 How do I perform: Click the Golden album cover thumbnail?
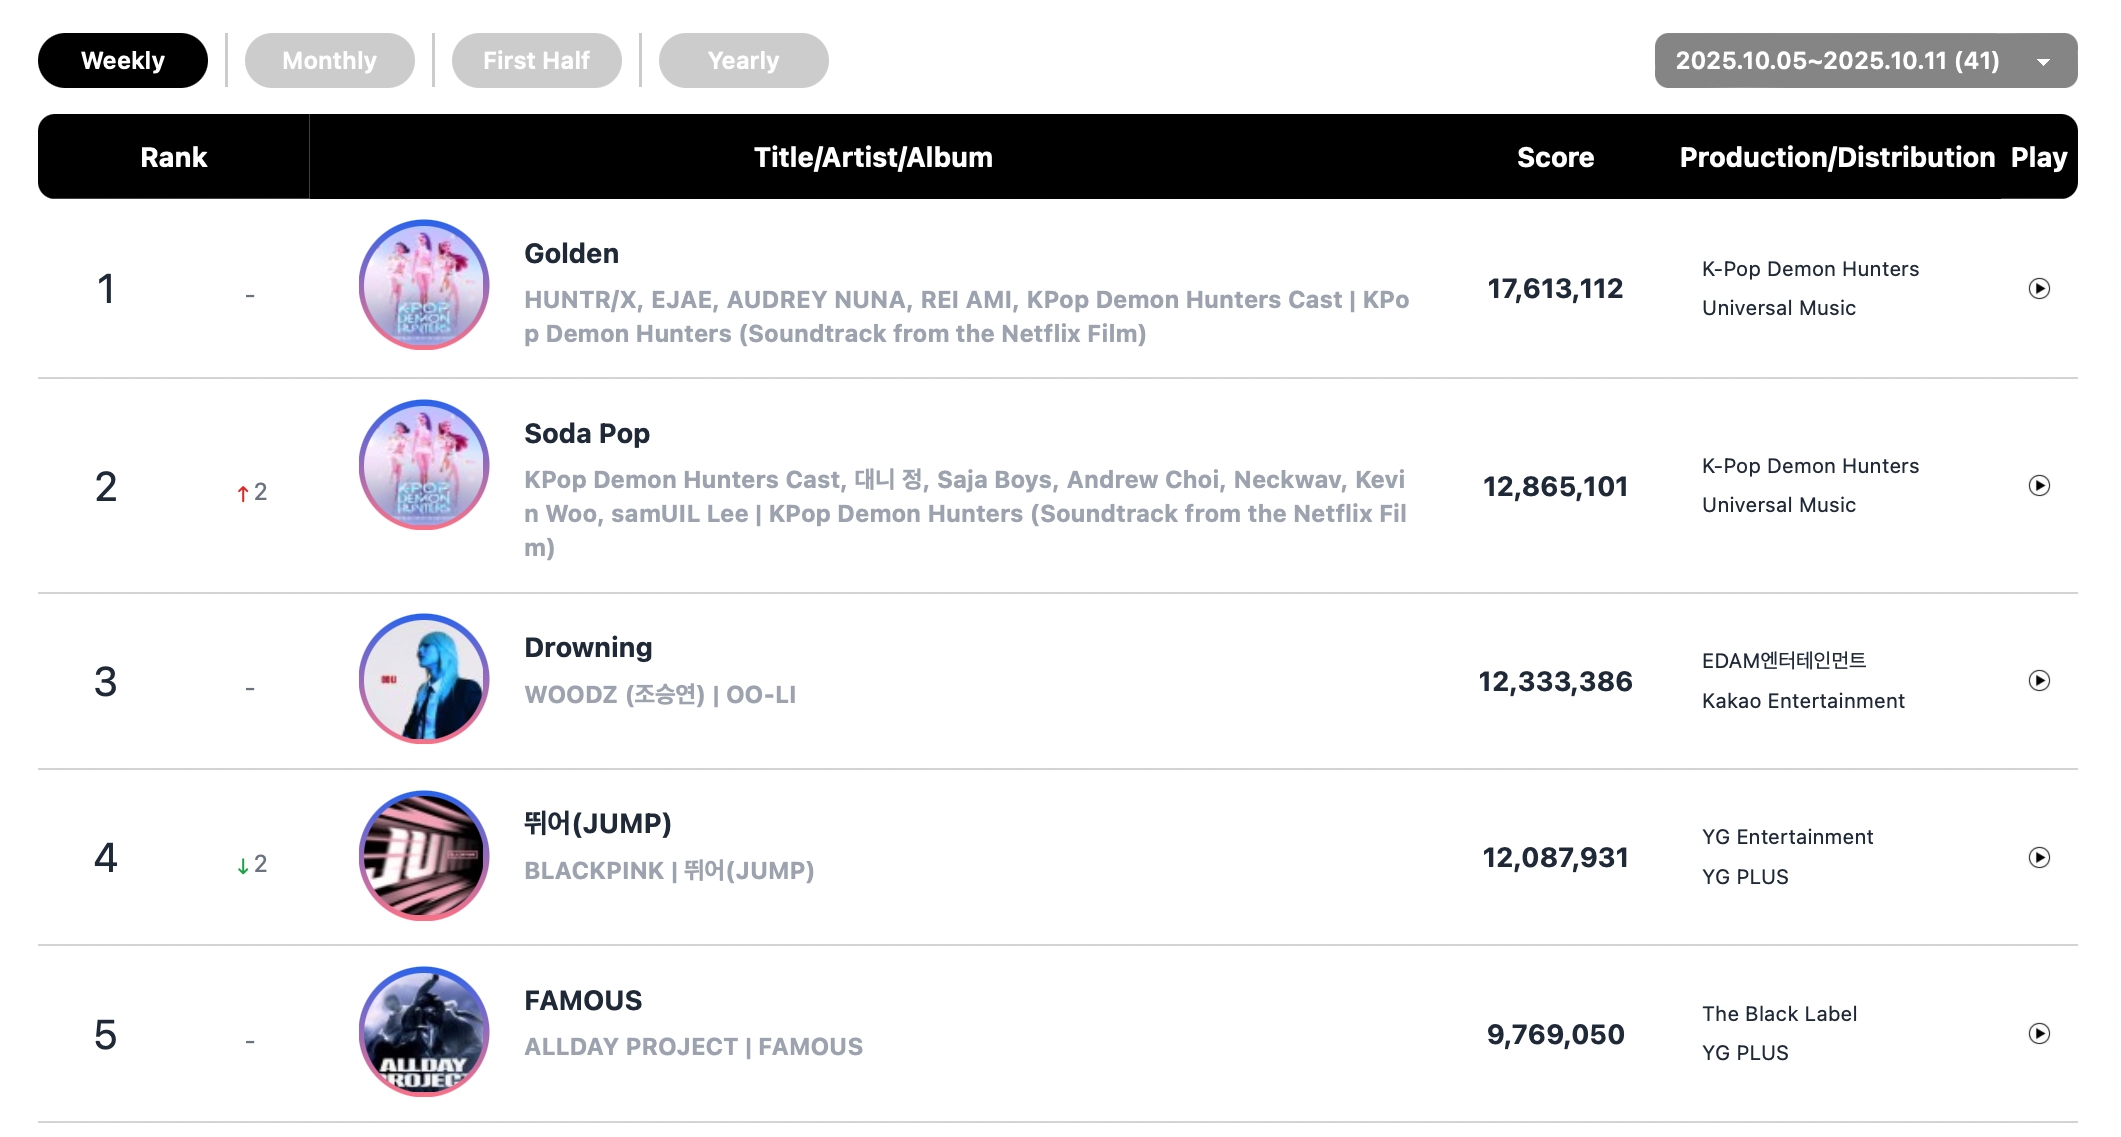(424, 285)
